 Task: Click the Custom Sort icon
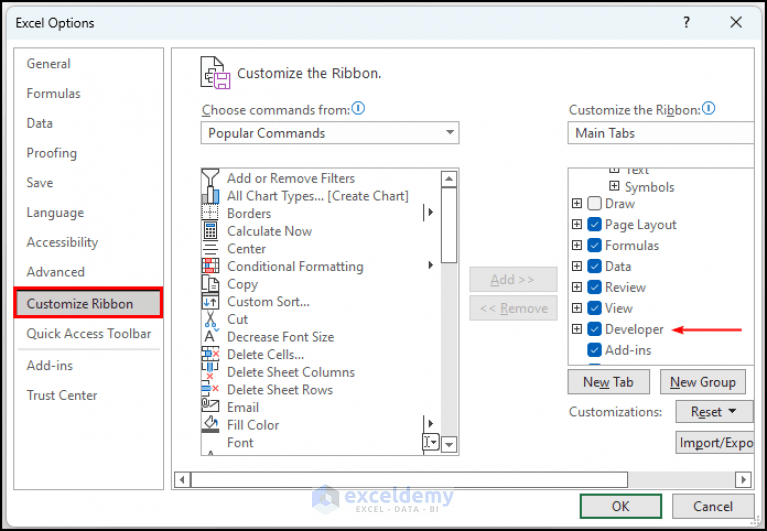(x=210, y=301)
